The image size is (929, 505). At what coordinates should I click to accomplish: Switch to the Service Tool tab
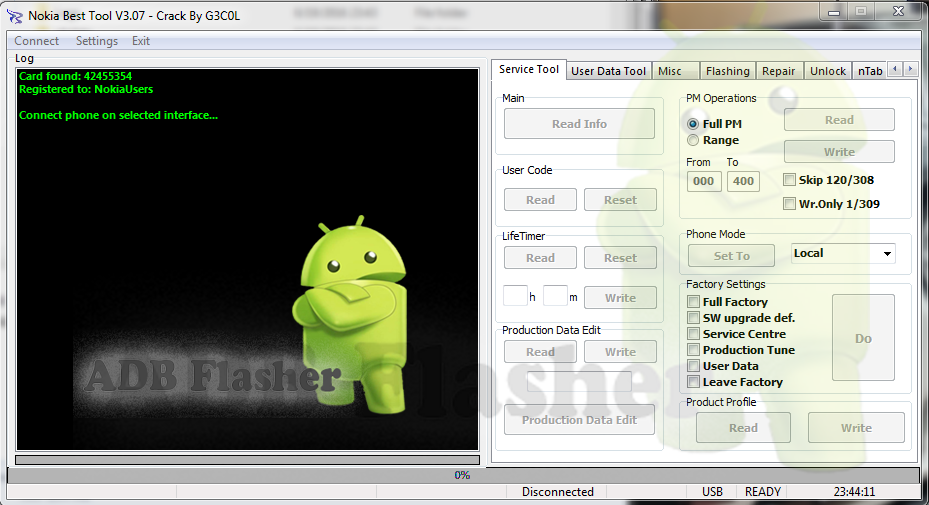point(528,69)
